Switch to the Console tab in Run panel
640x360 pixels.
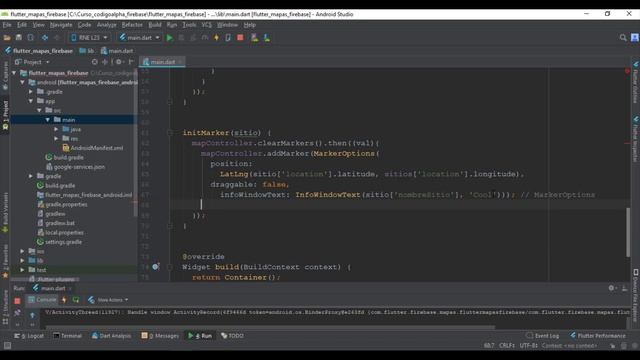42,300
